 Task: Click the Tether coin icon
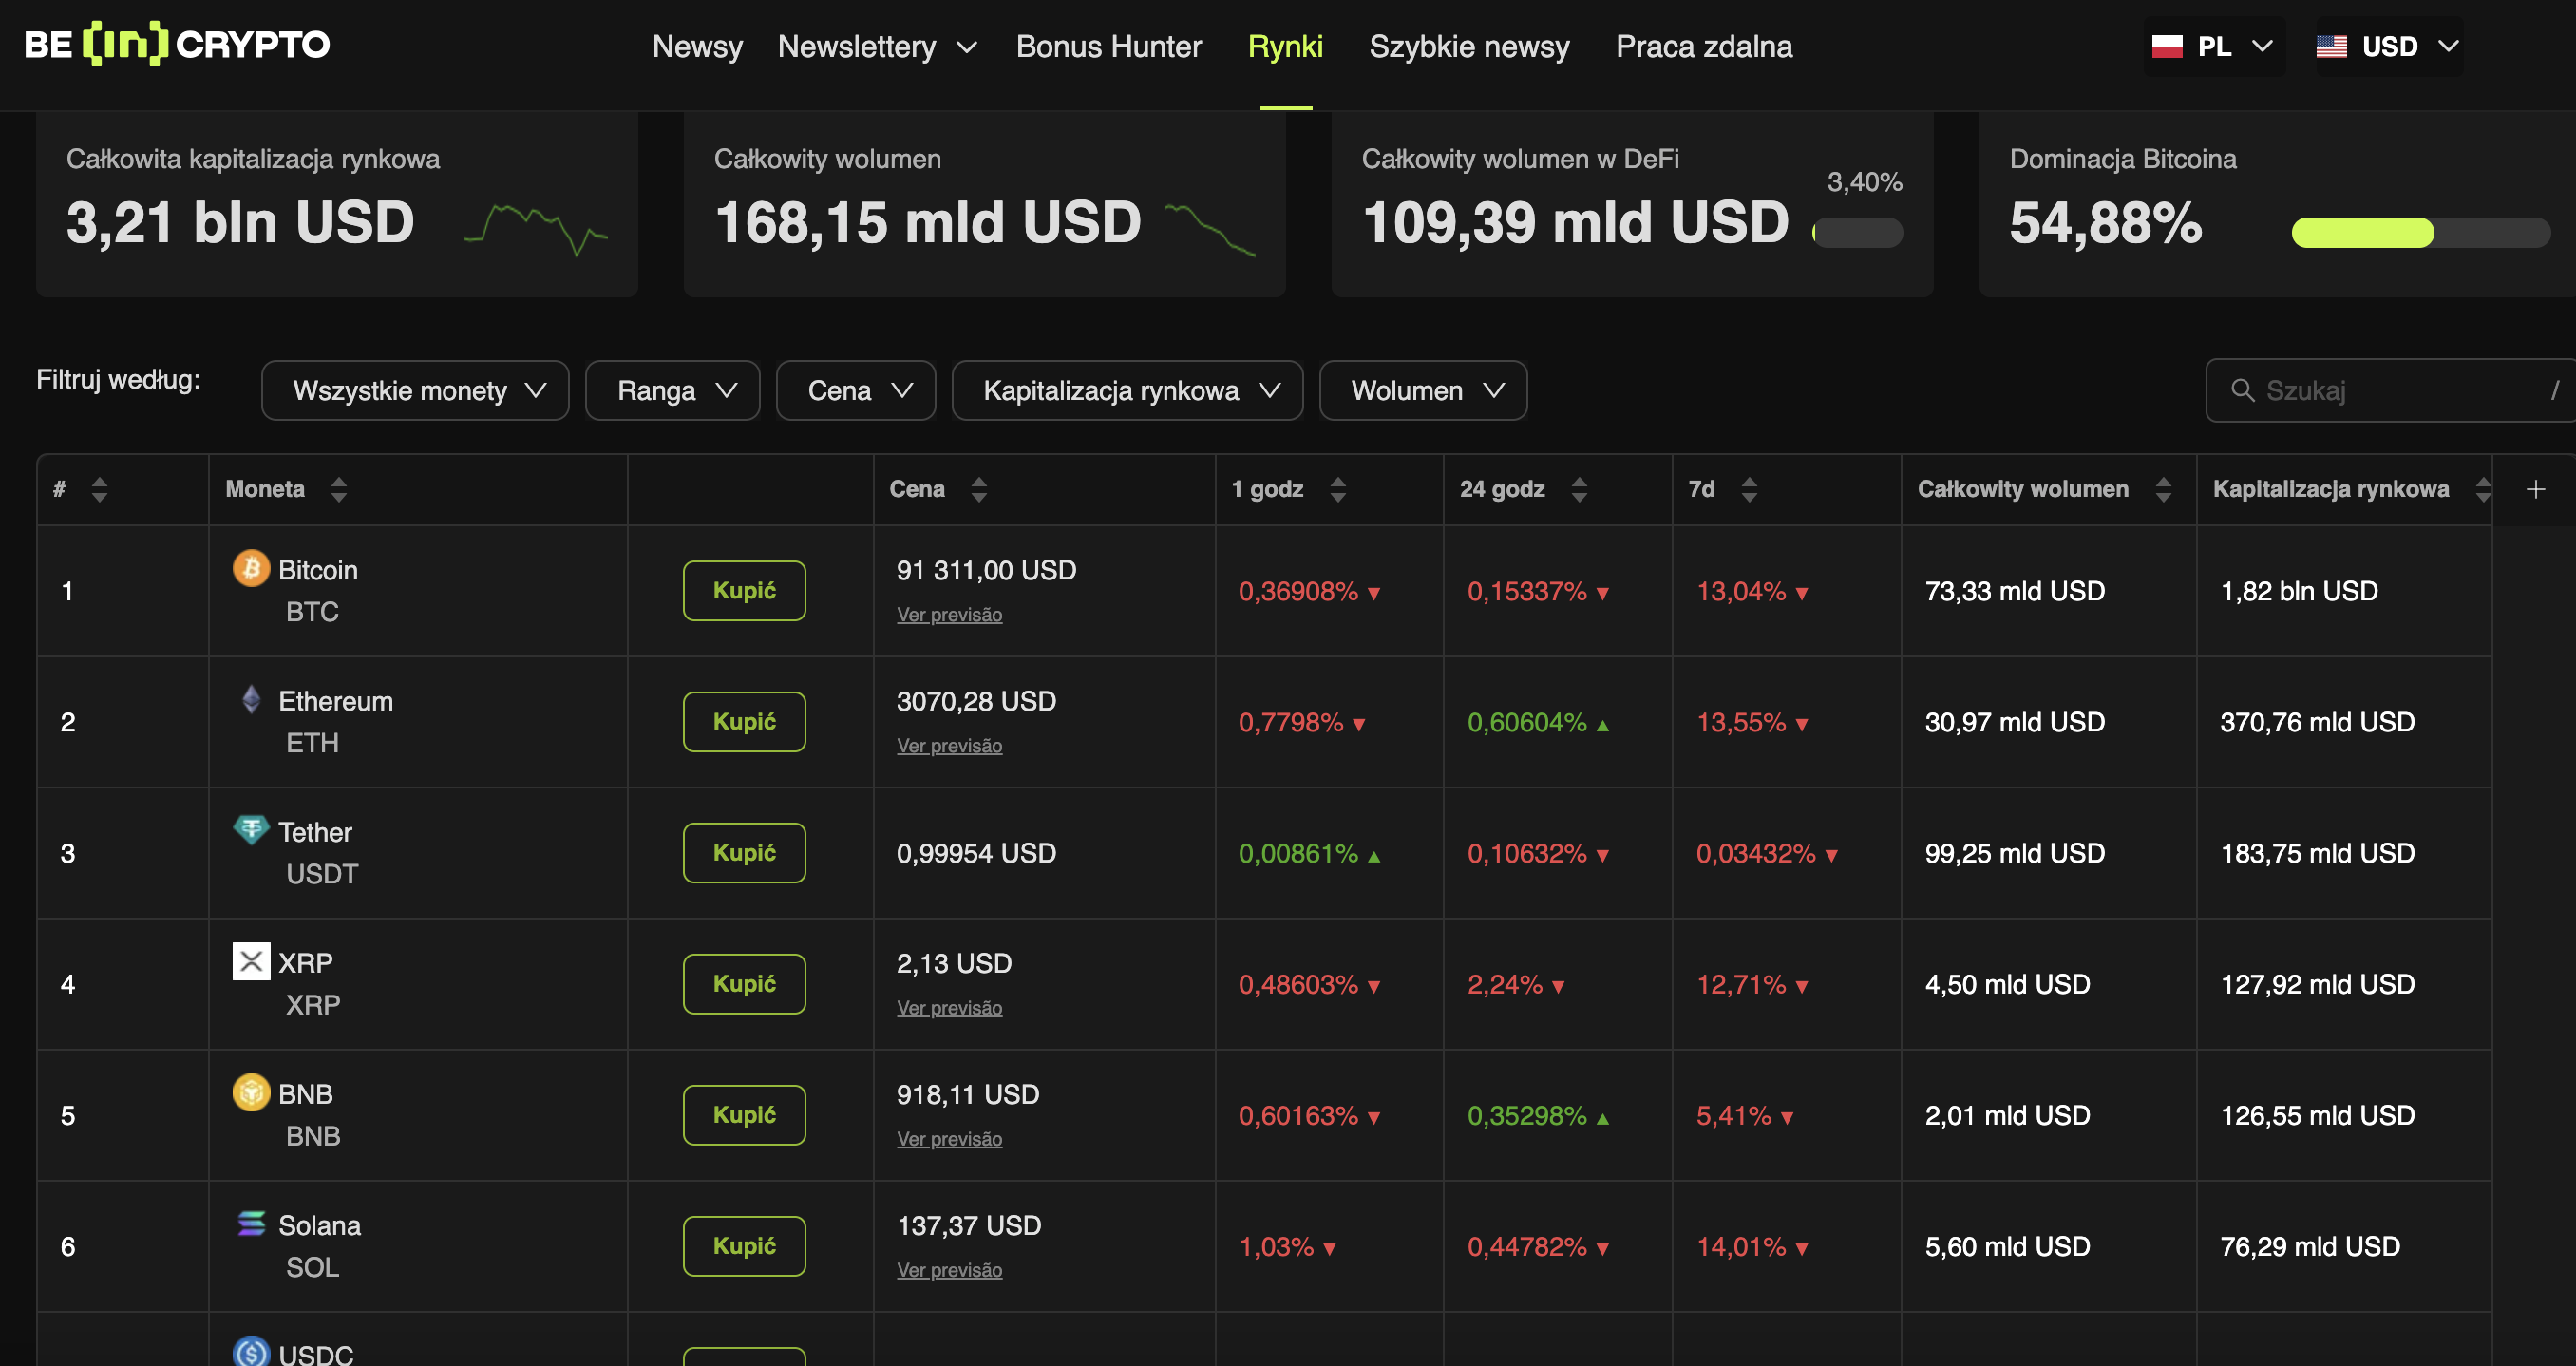click(x=251, y=829)
